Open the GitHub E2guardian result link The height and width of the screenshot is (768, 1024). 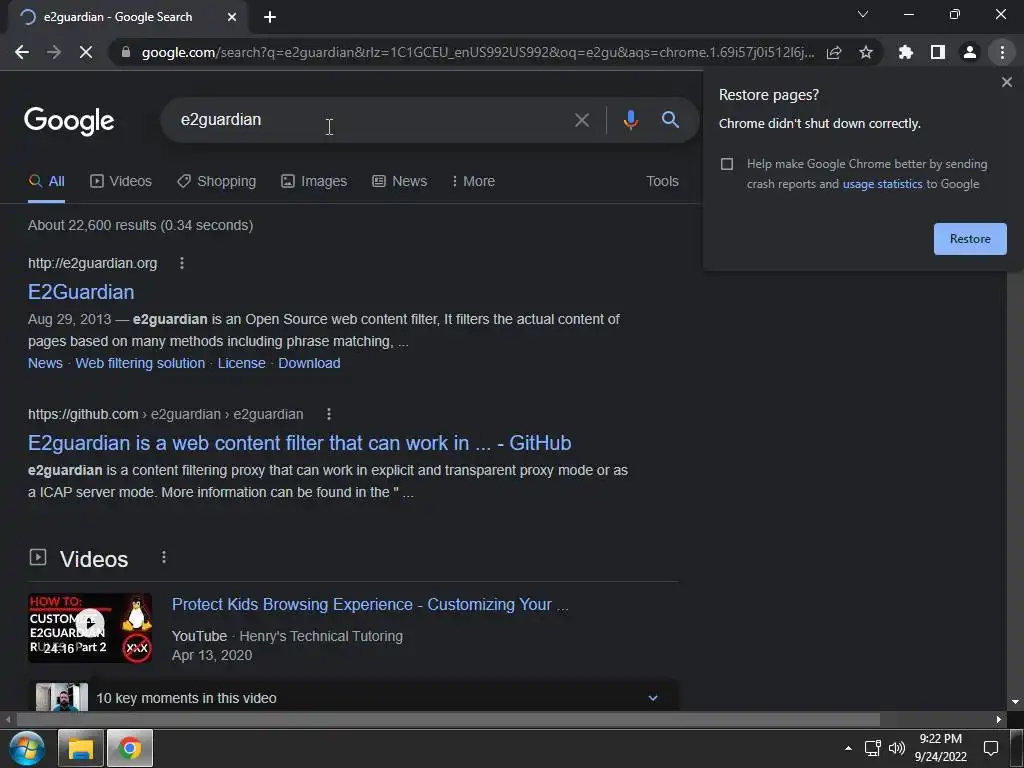coord(299,443)
